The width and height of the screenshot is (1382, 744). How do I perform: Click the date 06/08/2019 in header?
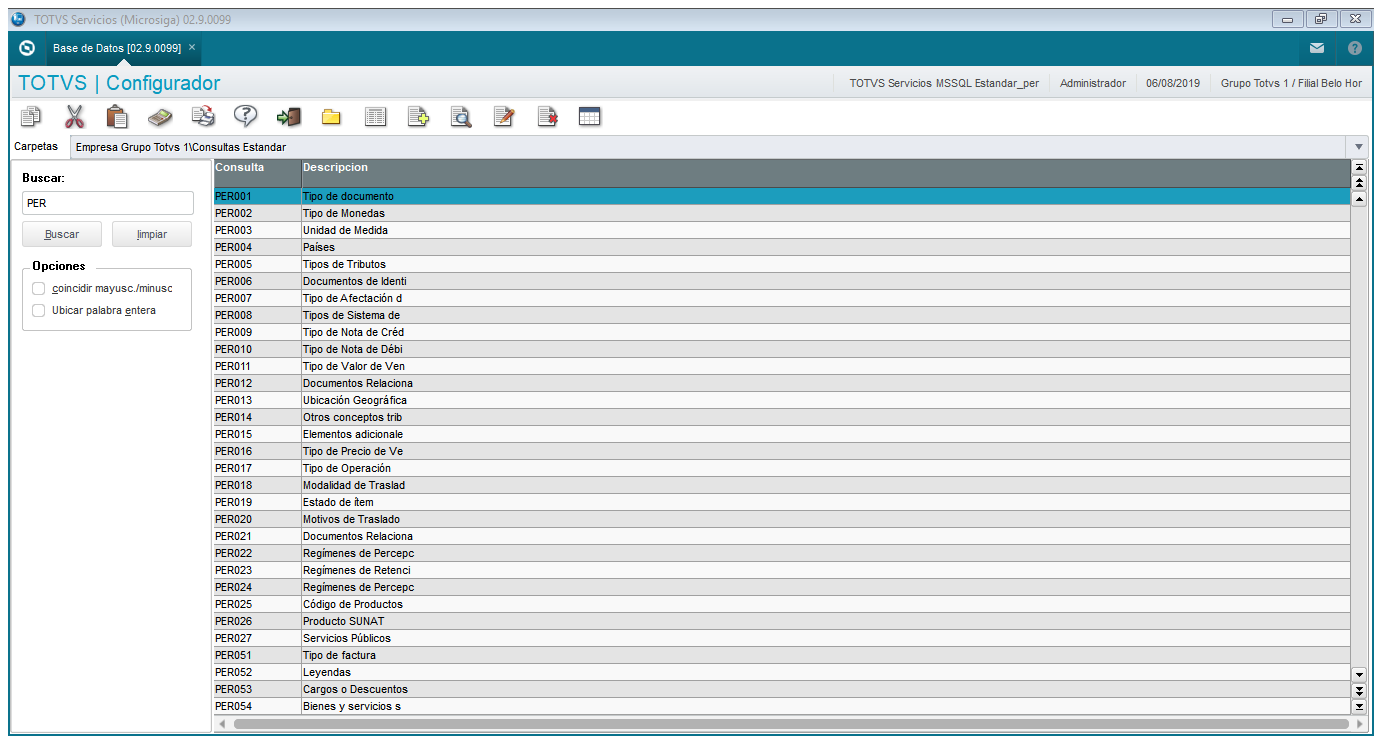[1173, 83]
